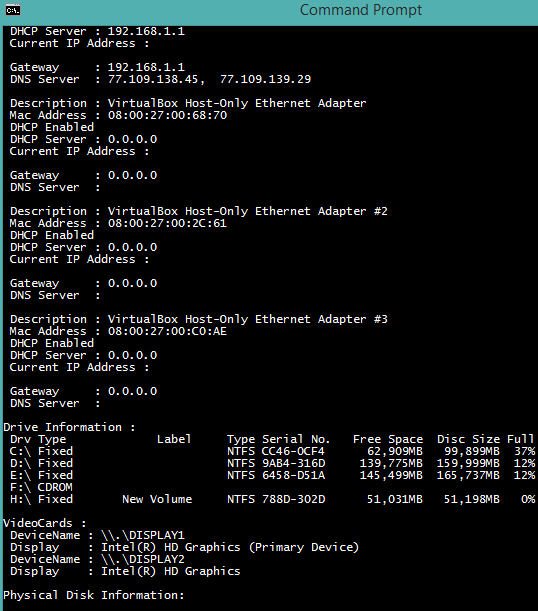Viewport: 538px width, 611px height.
Task: Select the C:\ Fixed drive row
Action: pyautogui.click(x=272, y=451)
